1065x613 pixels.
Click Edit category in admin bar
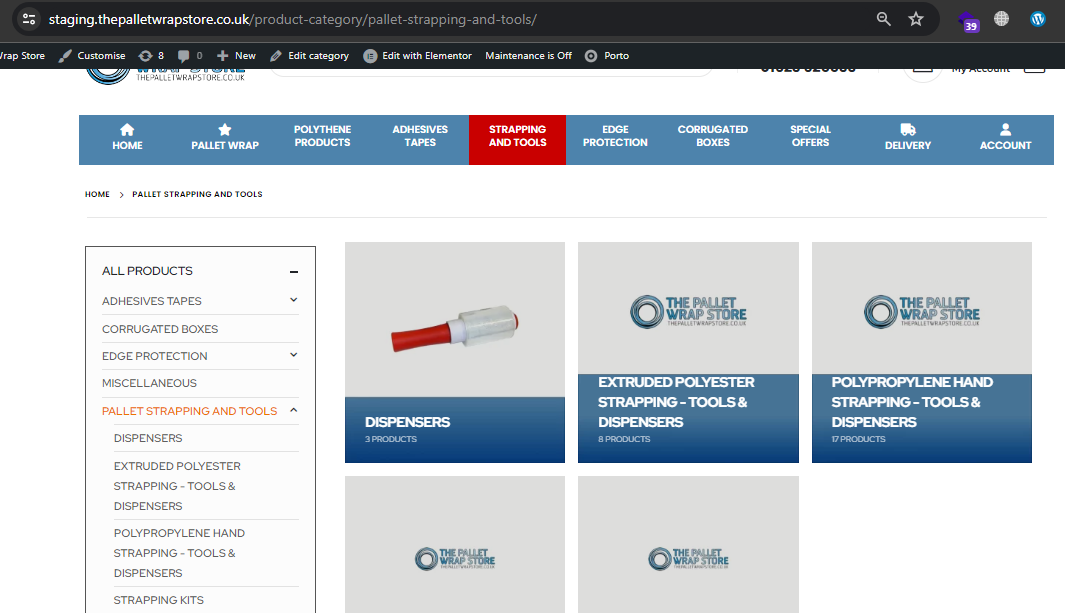pos(310,56)
